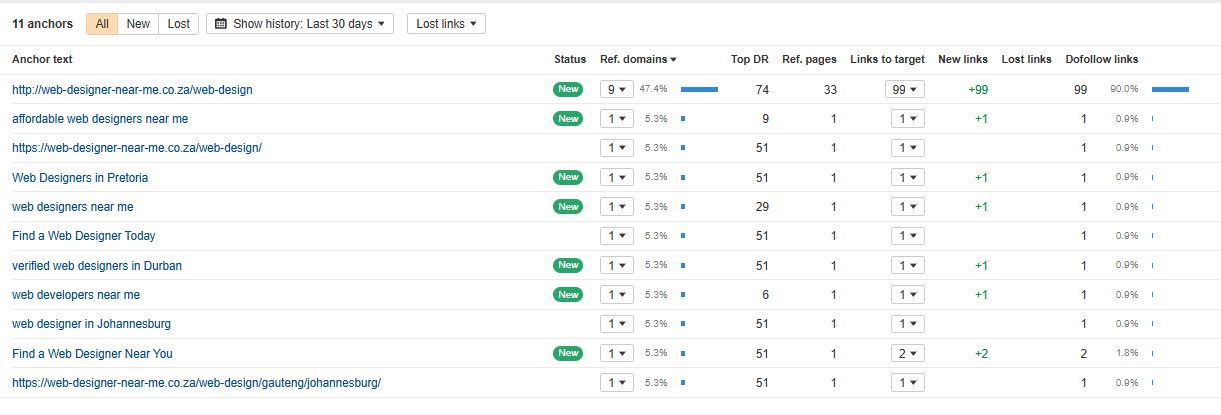
Task: Switch filter to New anchors
Action: click(x=138, y=24)
